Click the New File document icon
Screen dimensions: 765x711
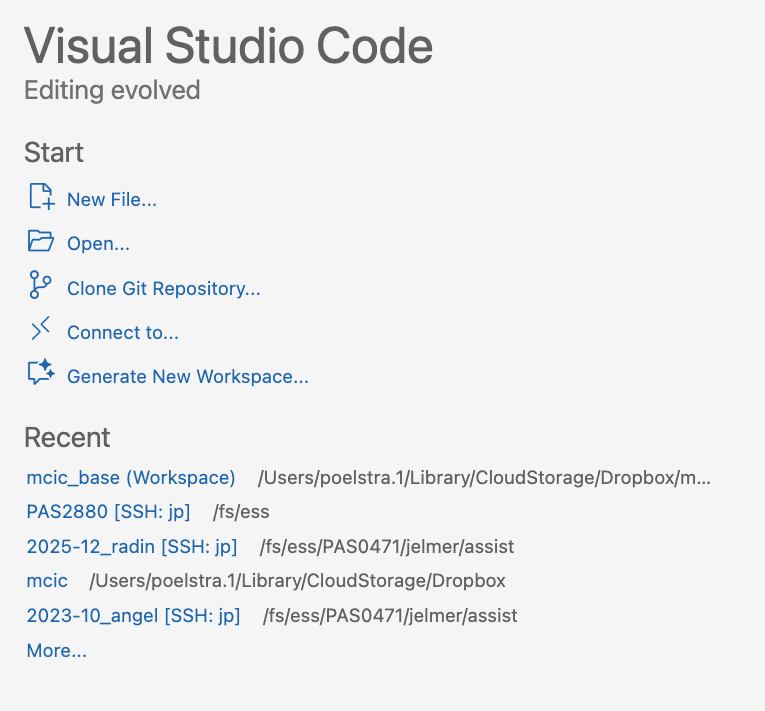pos(41,196)
